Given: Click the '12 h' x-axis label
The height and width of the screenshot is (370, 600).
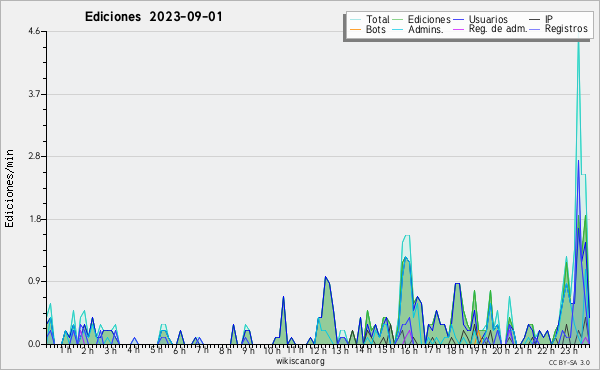Looking at the screenshot, I should point(318,350).
